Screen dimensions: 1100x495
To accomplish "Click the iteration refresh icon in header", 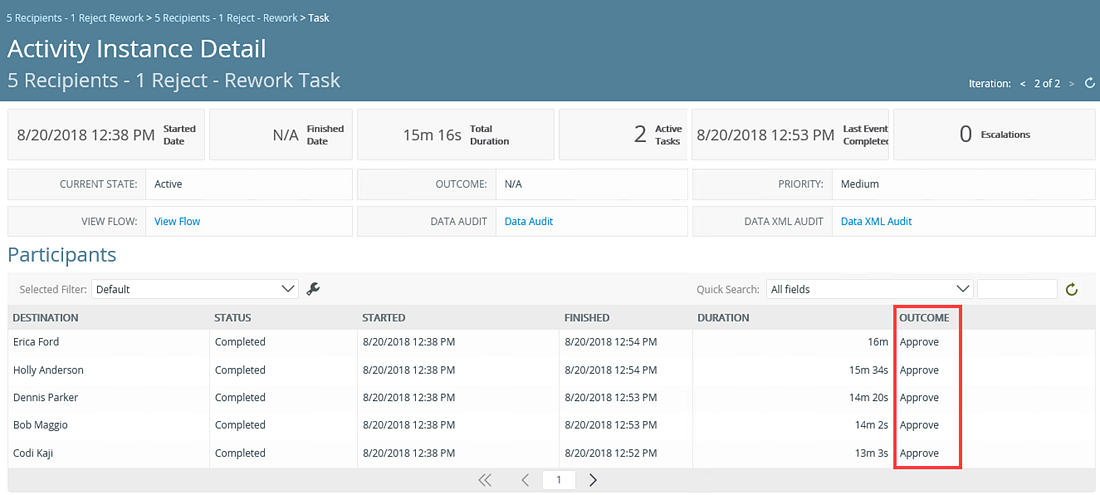I will (1089, 84).
